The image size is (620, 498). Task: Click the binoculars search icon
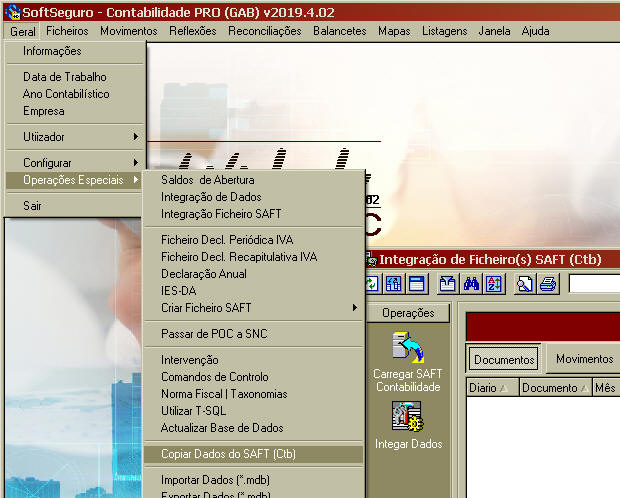[x=471, y=284]
